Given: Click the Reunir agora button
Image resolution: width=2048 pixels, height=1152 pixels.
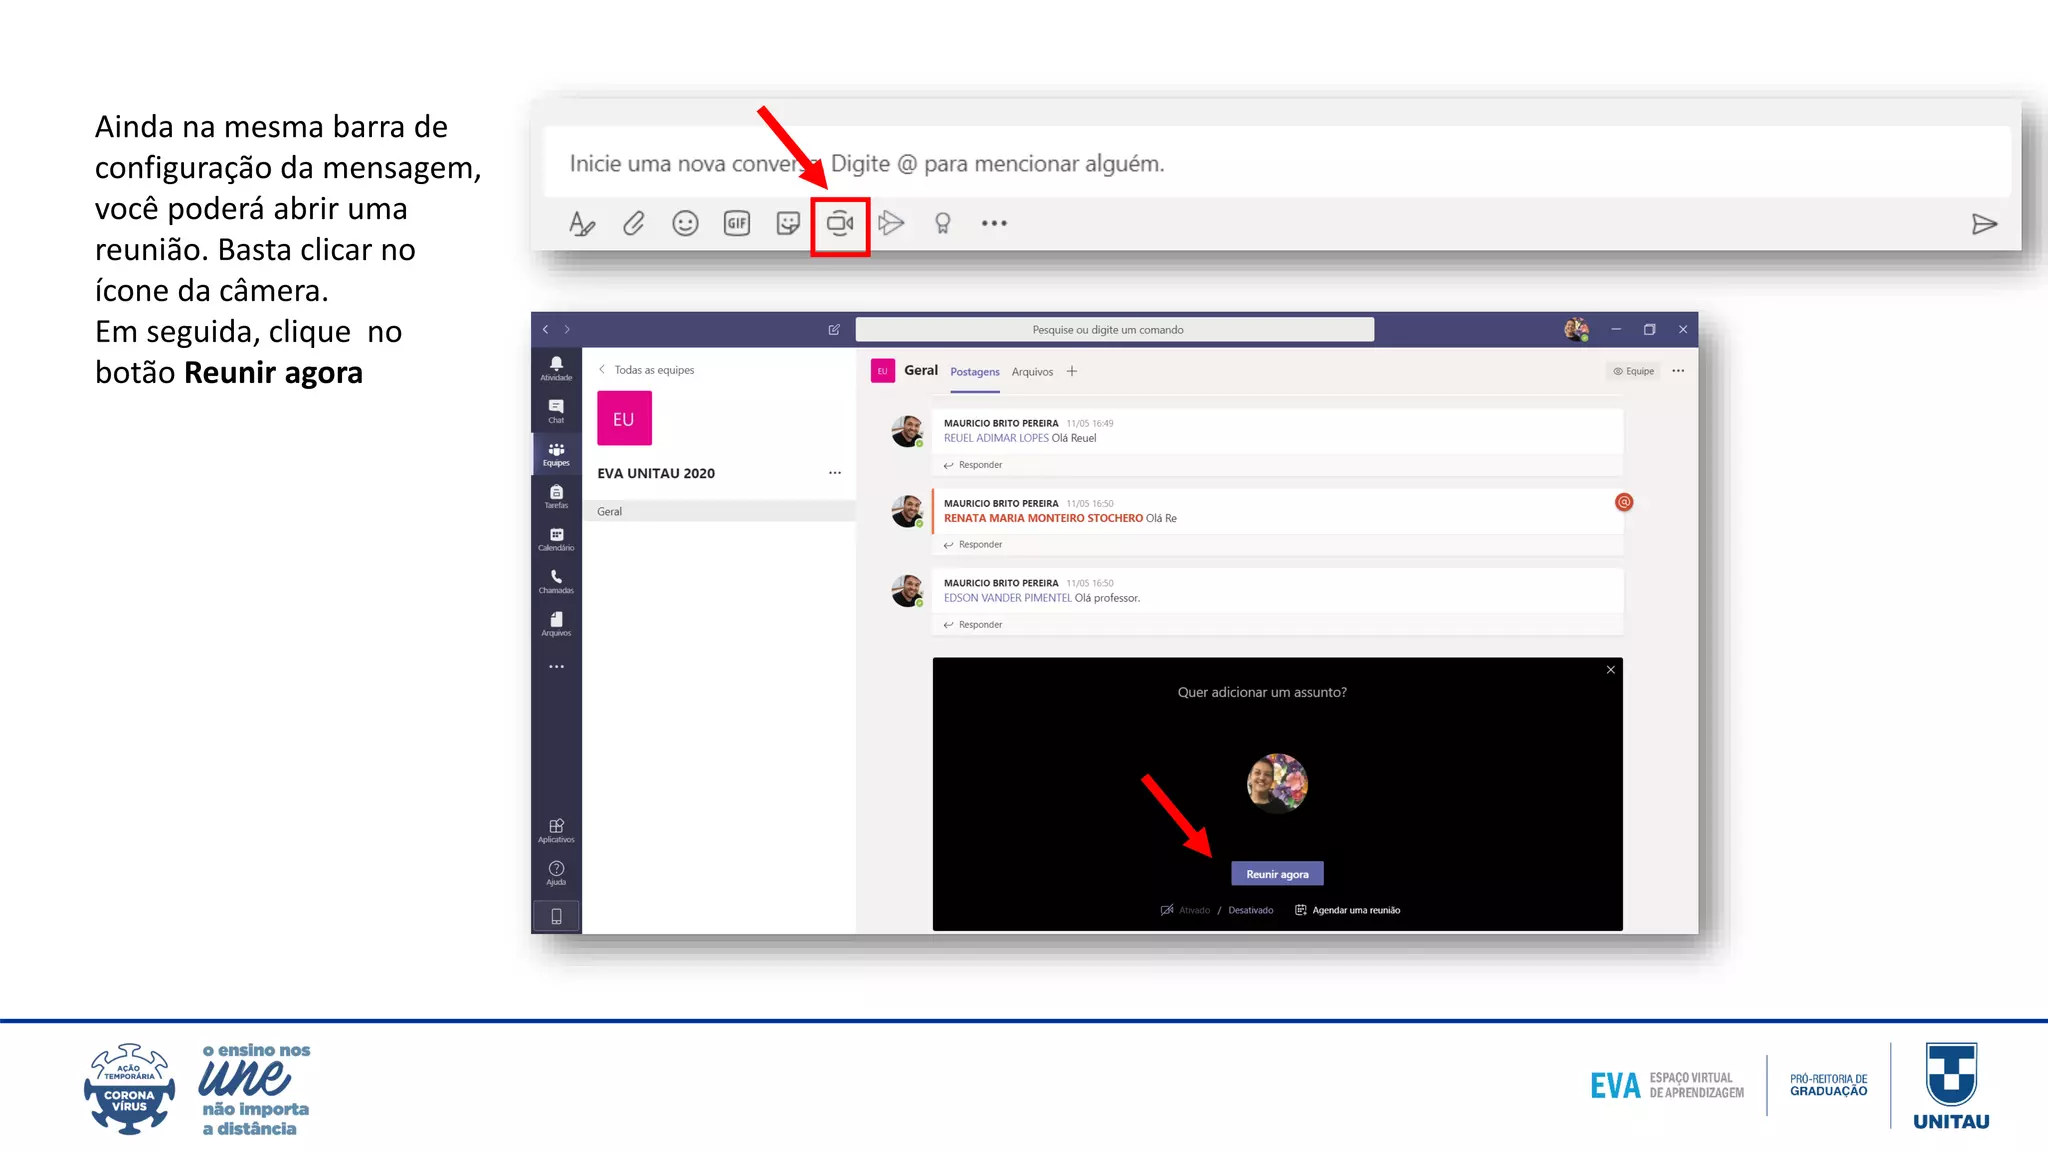Looking at the screenshot, I should click(1277, 874).
